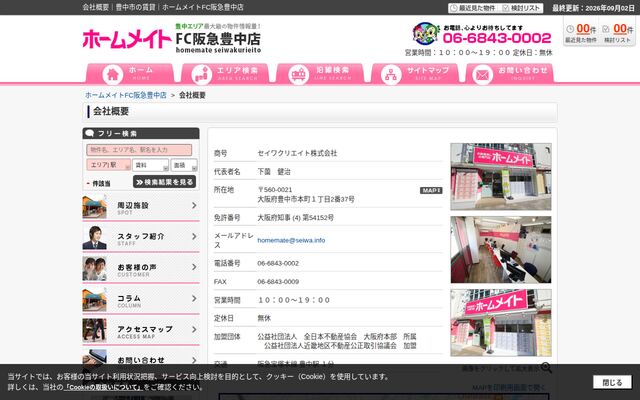Open the エリア検索 navigation tab

pos(225,73)
